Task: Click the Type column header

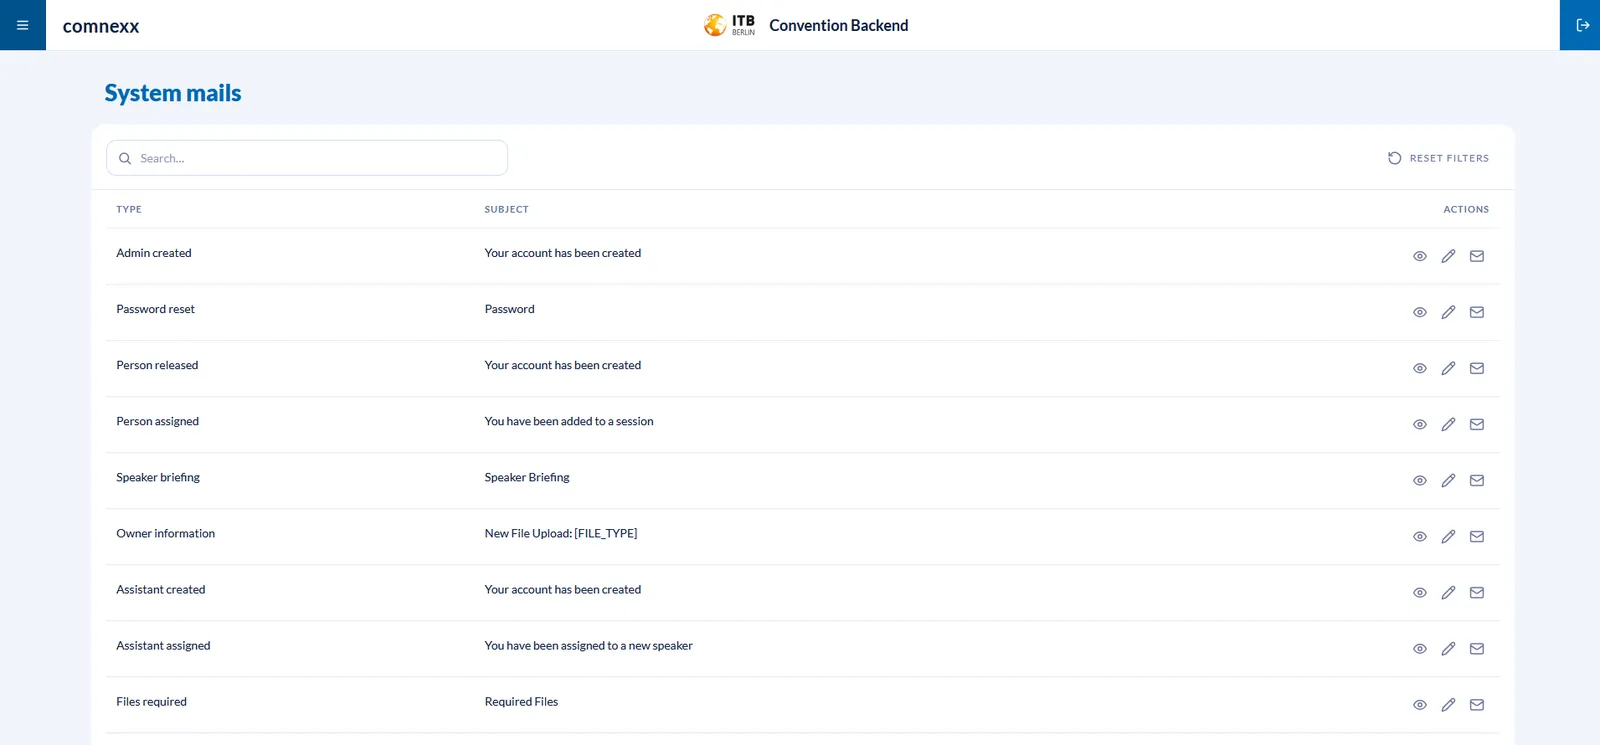Action: 129,209
